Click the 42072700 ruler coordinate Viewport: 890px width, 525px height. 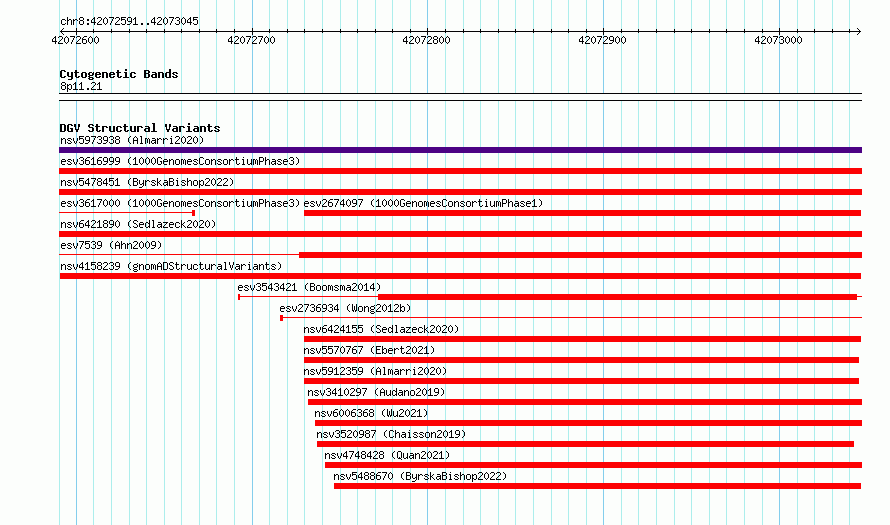(251, 40)
